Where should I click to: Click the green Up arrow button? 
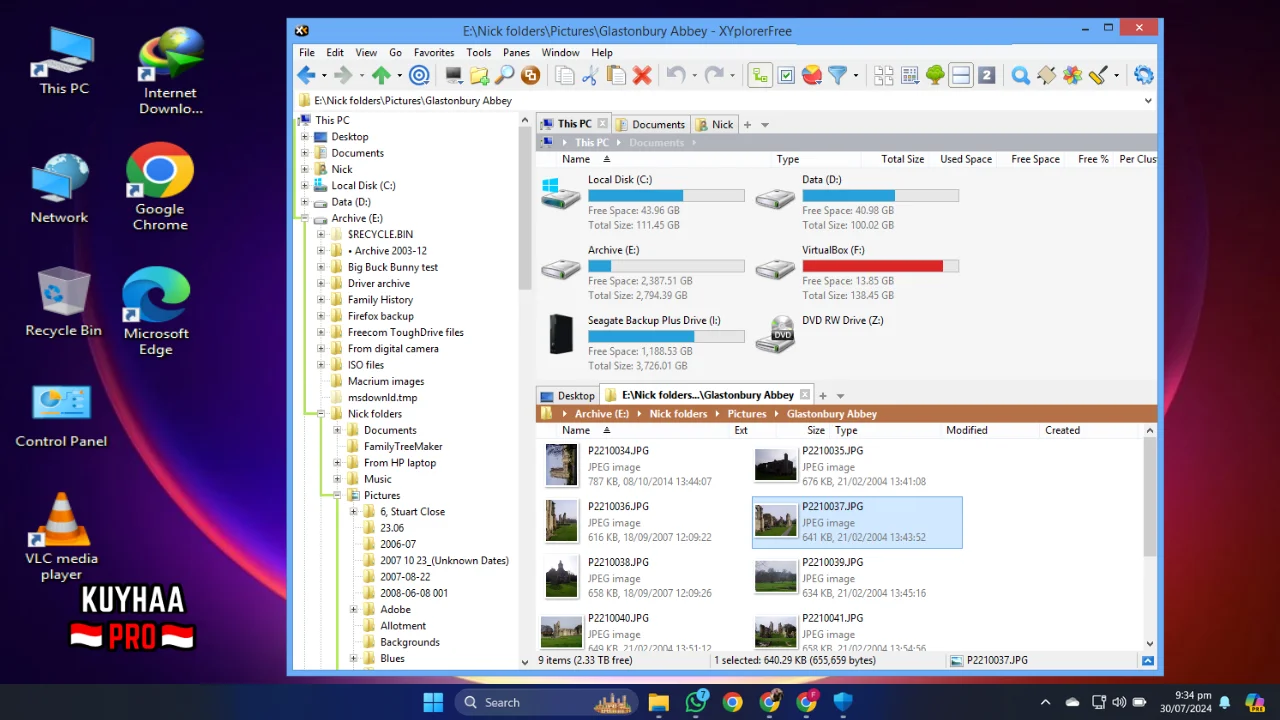click(381, 75)
